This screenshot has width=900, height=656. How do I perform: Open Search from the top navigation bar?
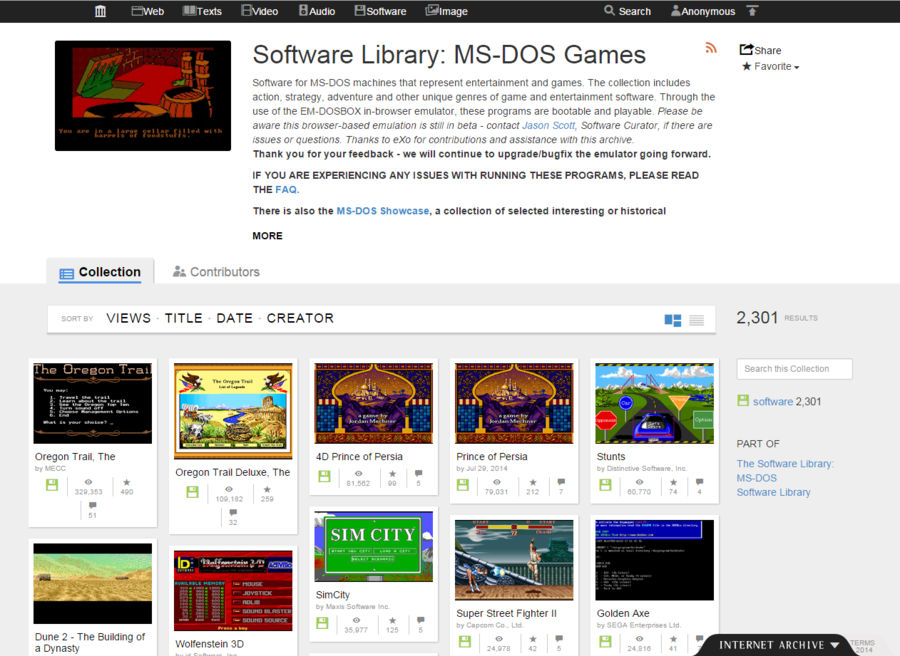coord(627,11)
